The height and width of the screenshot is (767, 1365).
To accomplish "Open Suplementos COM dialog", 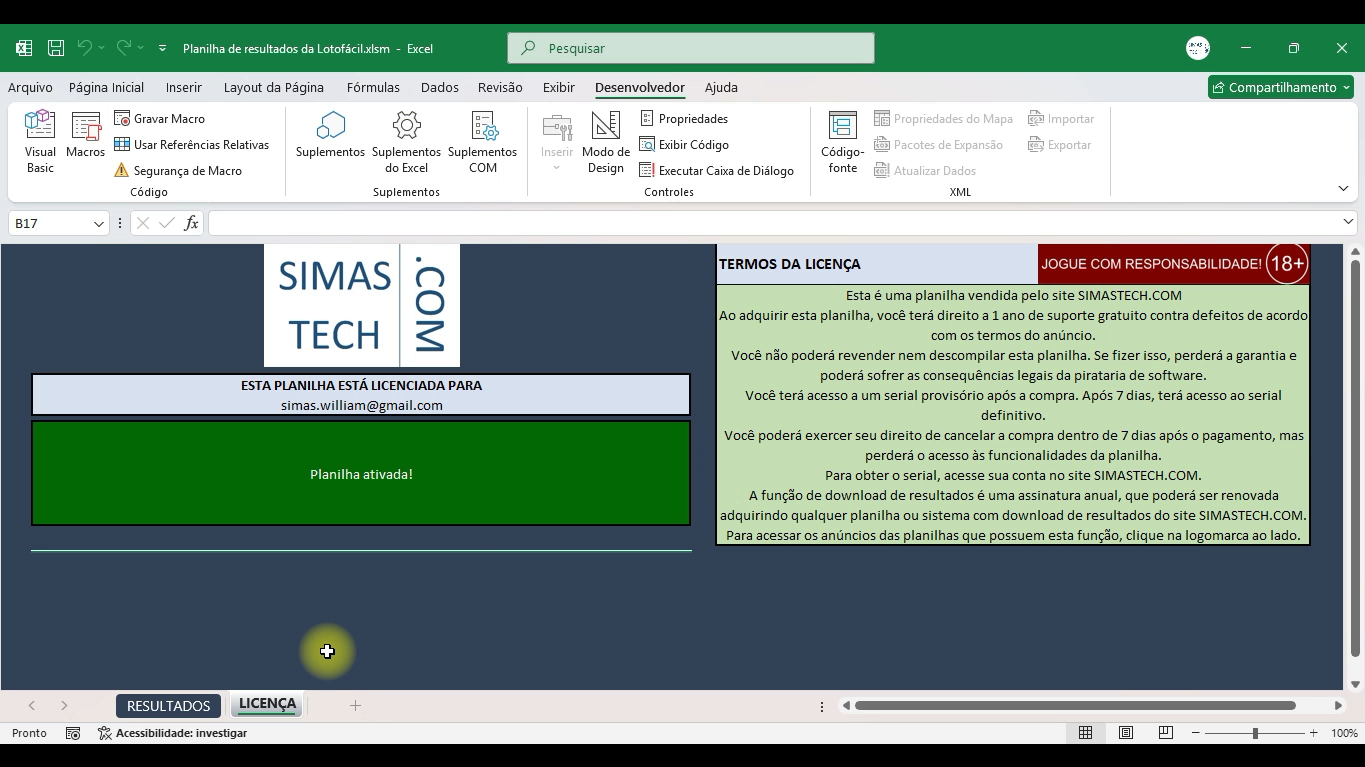I will pyautogui.click(x=482, y=143).
